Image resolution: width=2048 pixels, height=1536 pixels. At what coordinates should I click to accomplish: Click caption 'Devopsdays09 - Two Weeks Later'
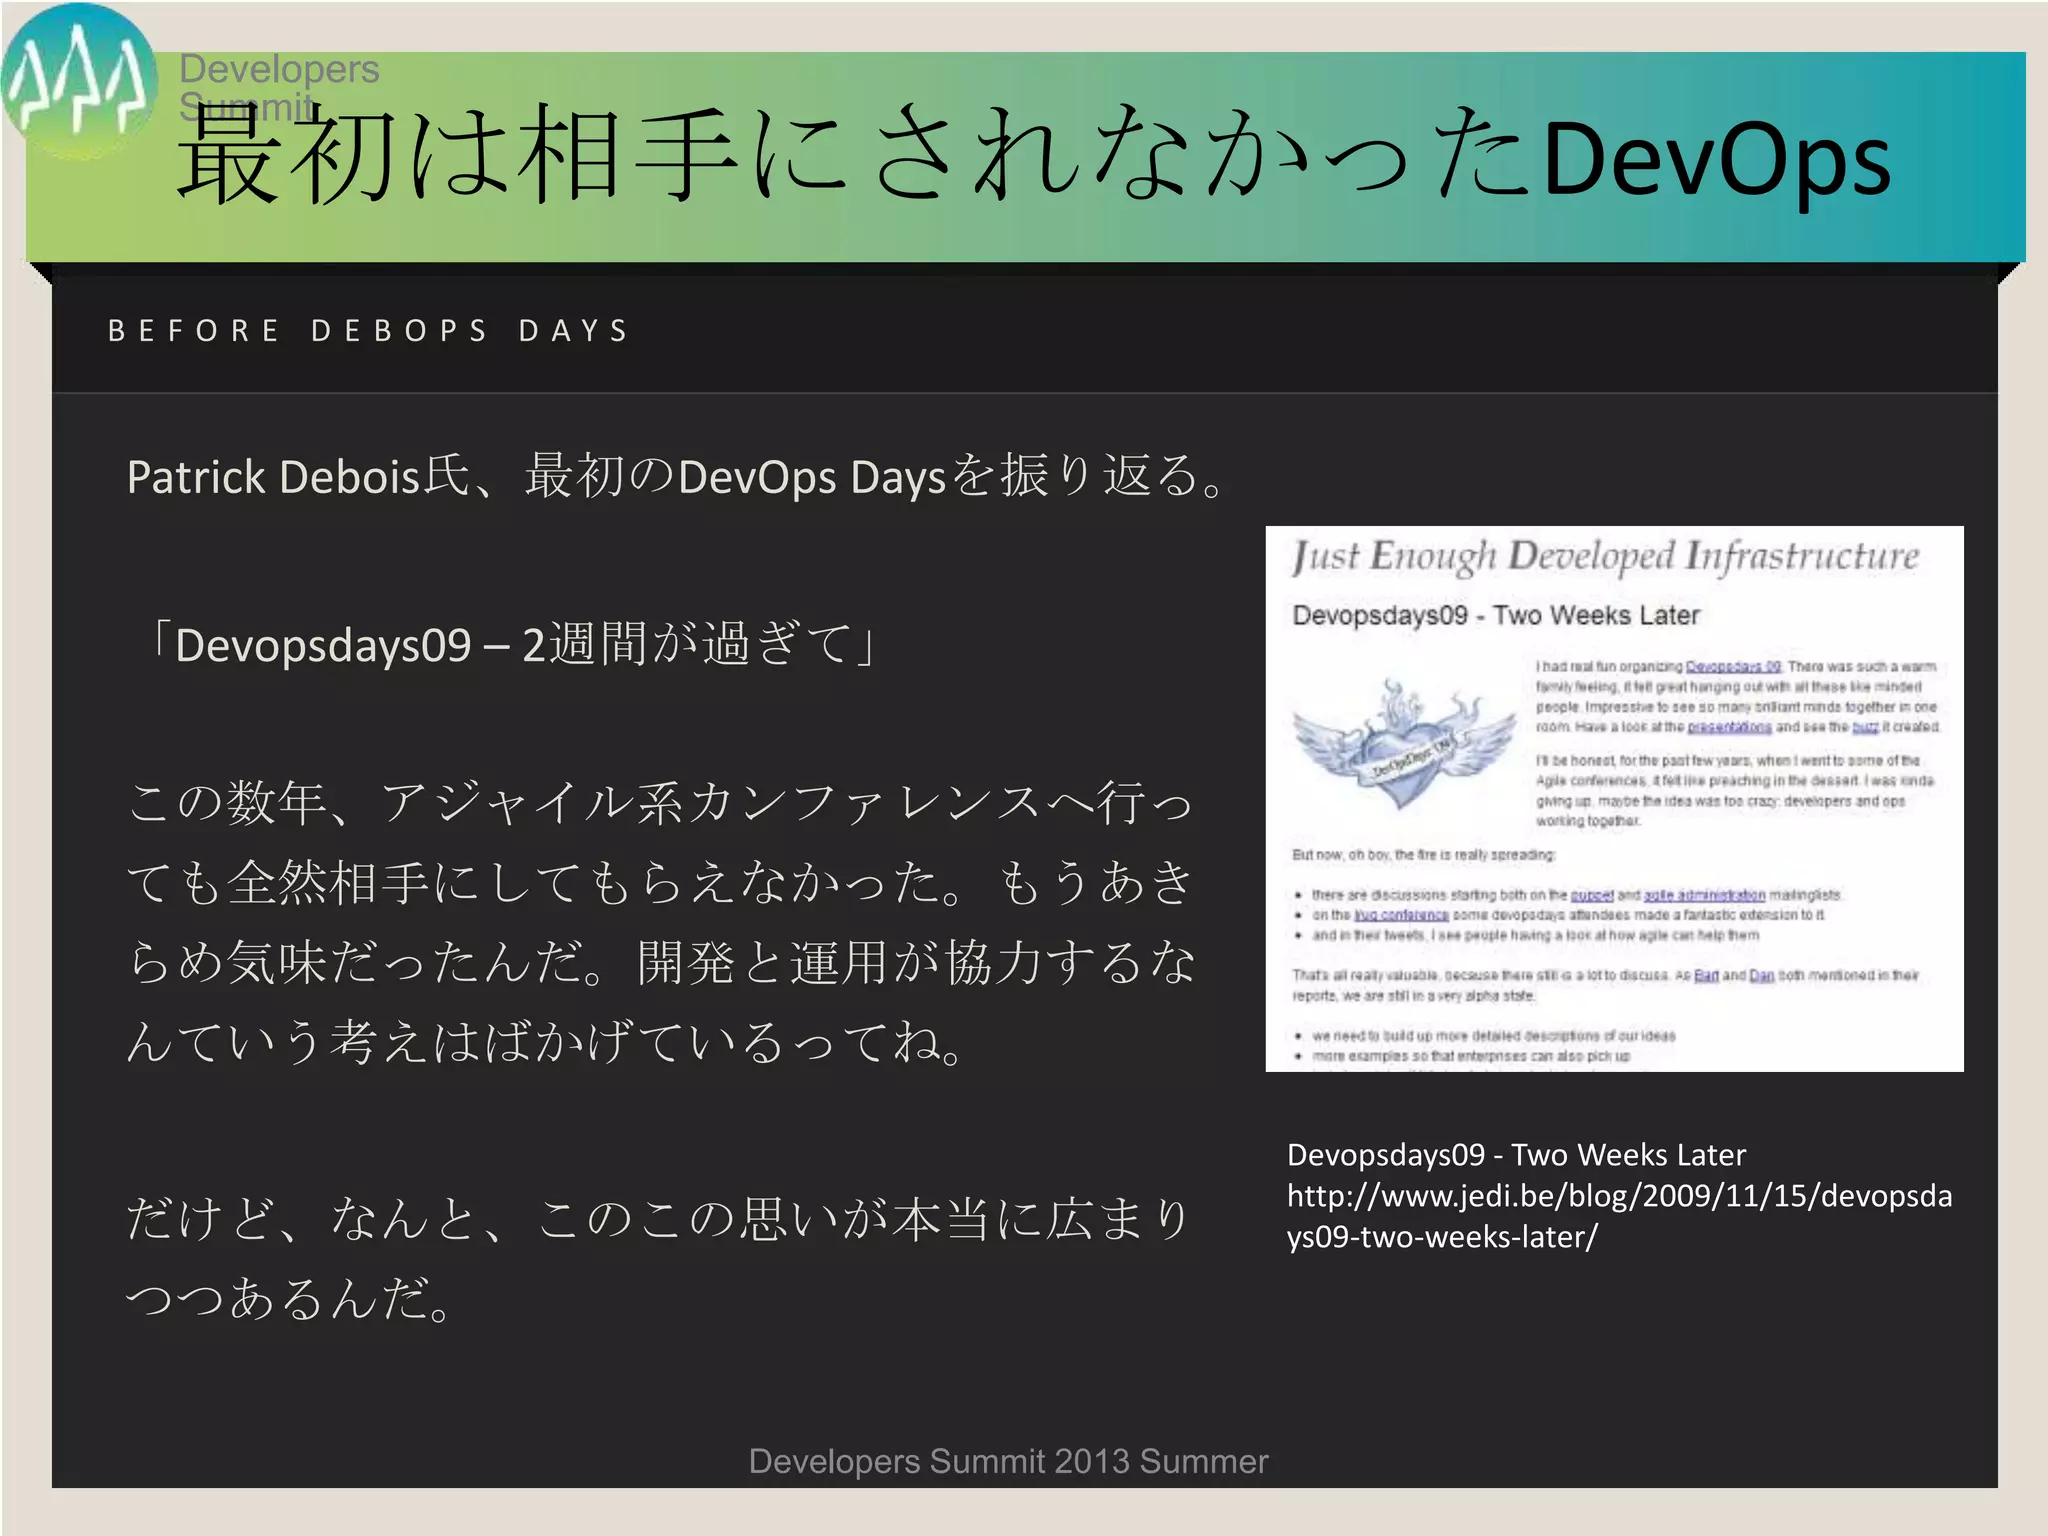(1516, 1155)
